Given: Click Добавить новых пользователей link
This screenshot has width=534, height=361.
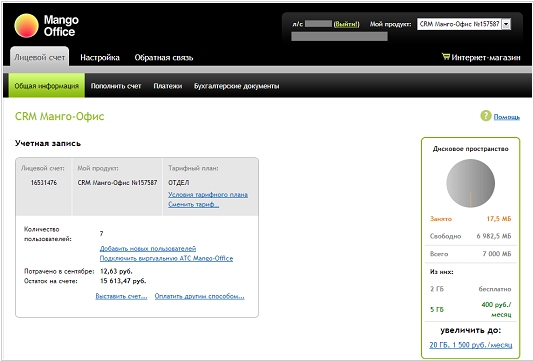Looking at the screenshot, I should [x=148, y=248].
